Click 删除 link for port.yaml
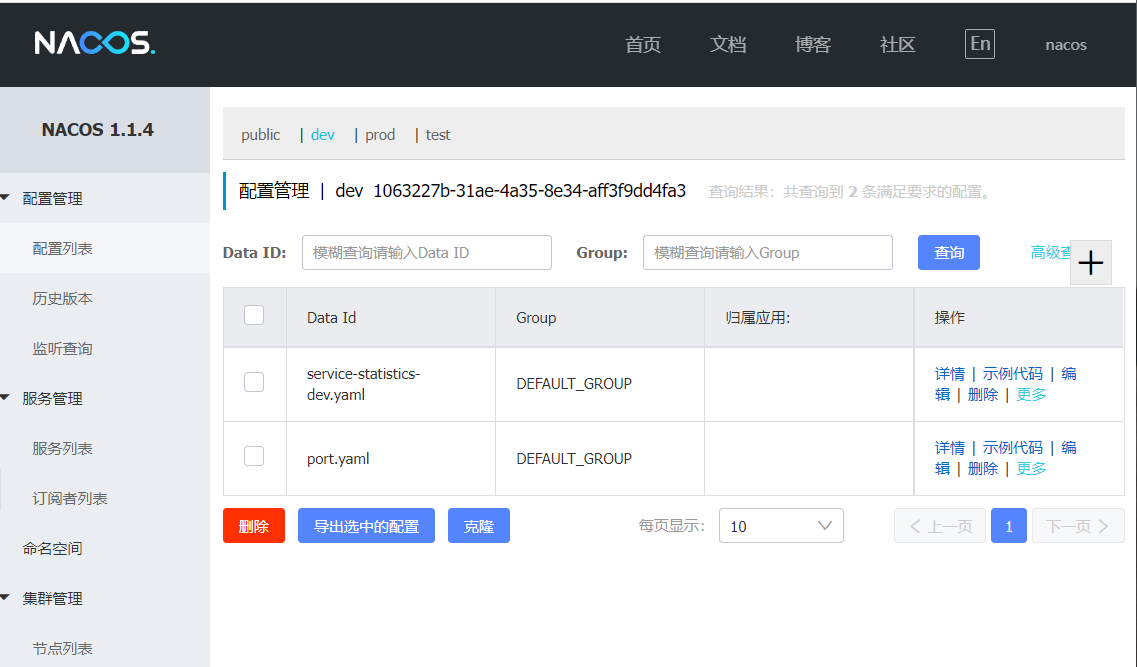Viewport: 1137px width, 667px height. 983,468
